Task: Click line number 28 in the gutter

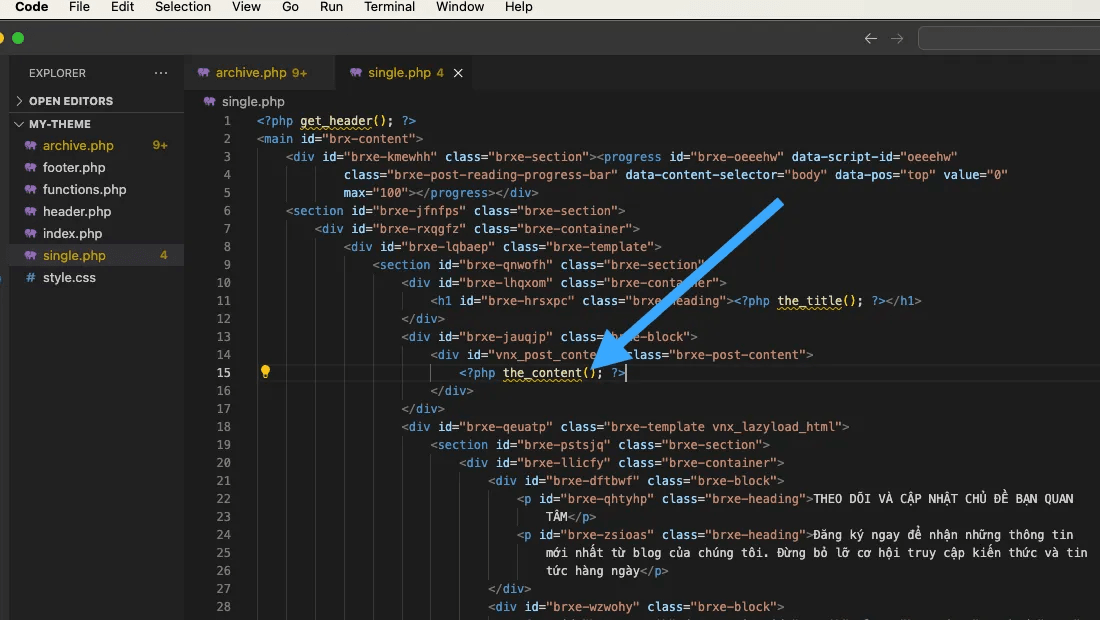Action: 223,607
